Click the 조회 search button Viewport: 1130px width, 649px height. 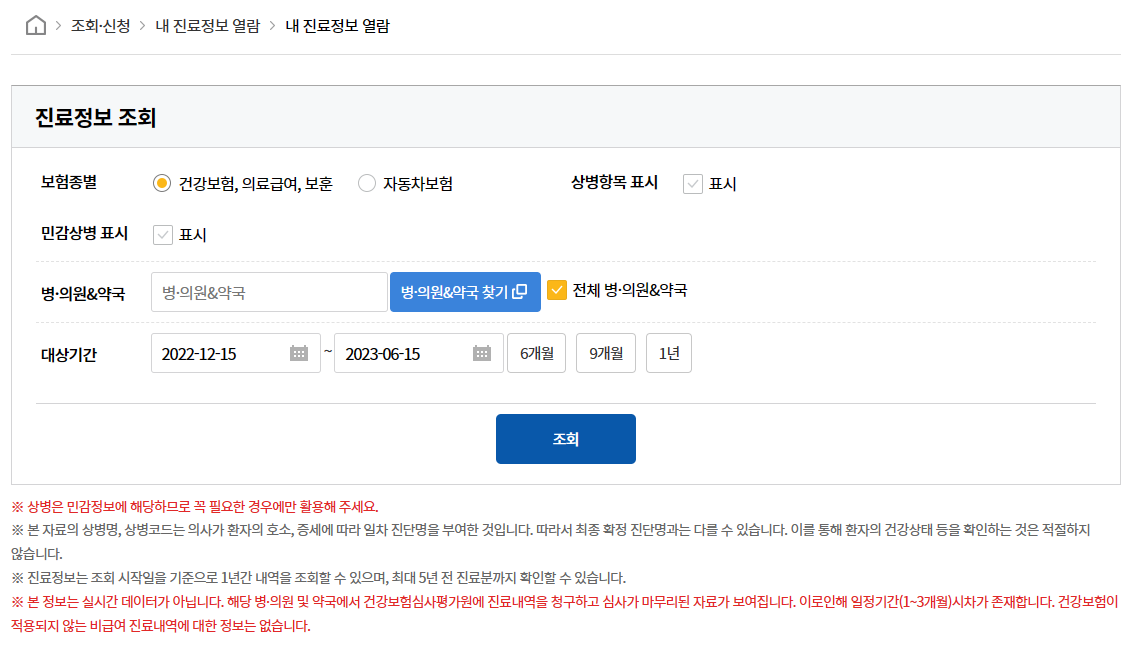tap(566, 439)
